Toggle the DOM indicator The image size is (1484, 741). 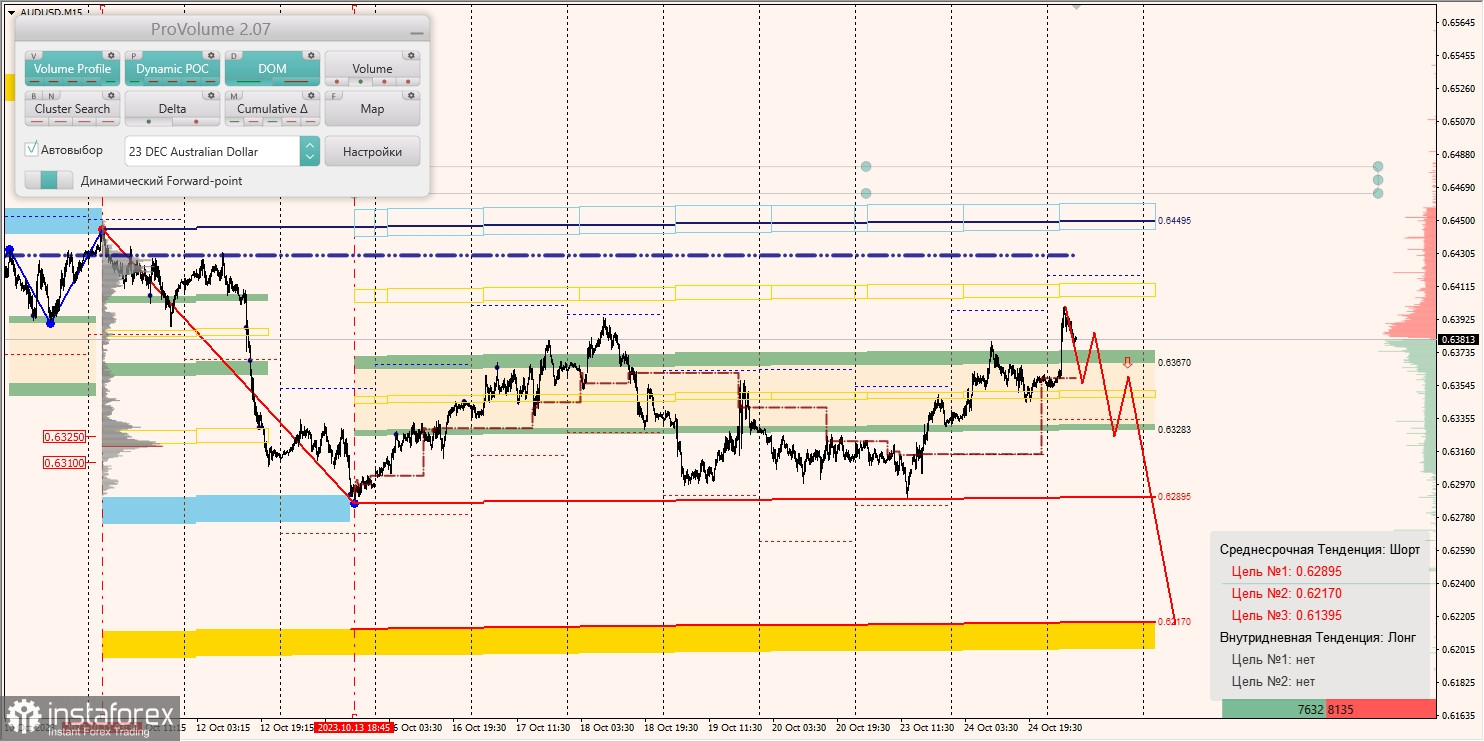click(272, 68)
